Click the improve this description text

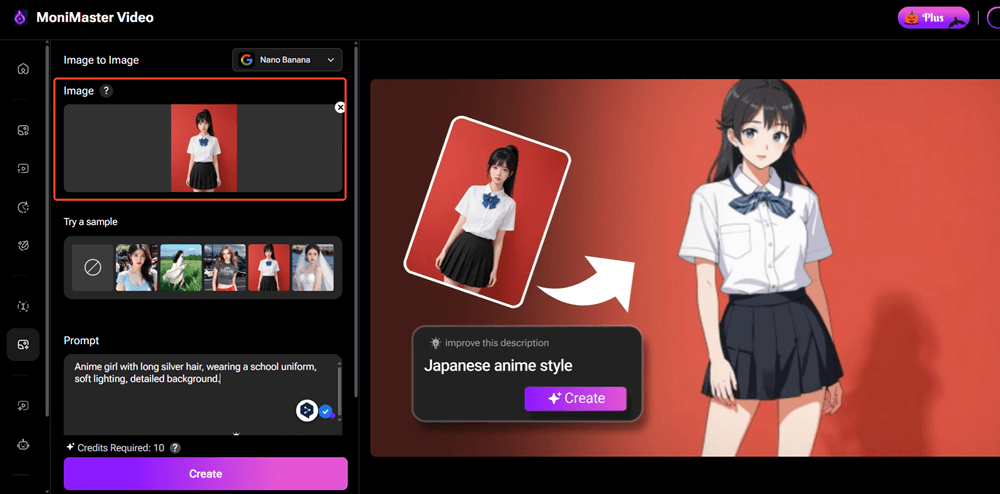(x=497, y=343)
